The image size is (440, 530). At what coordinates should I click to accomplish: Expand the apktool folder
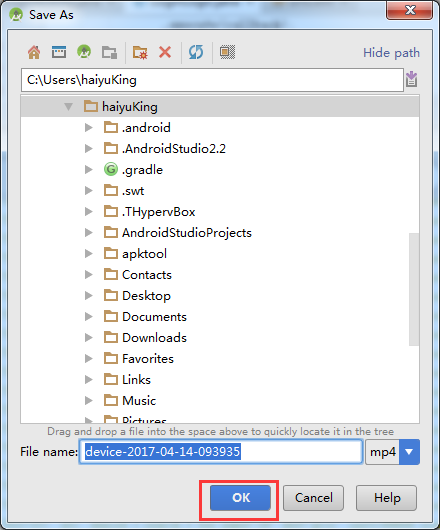click(89, 254)
